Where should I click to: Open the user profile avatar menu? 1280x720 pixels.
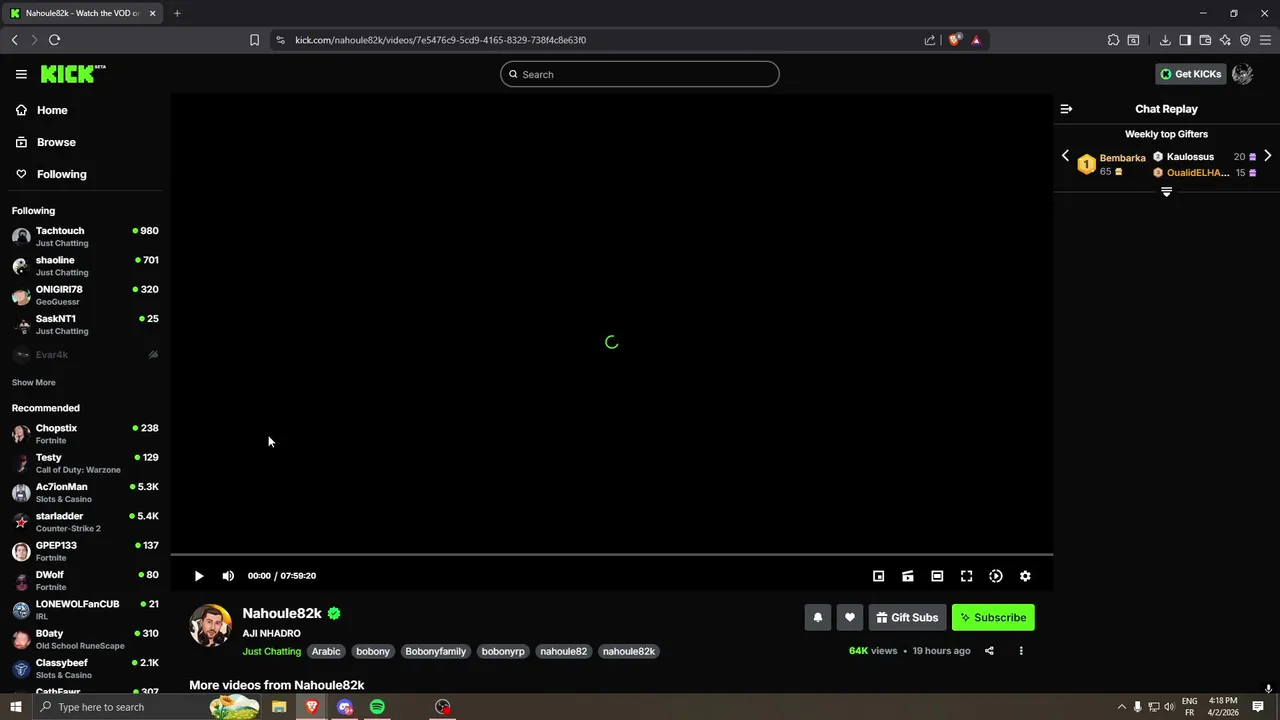[x=1242, y=74]
